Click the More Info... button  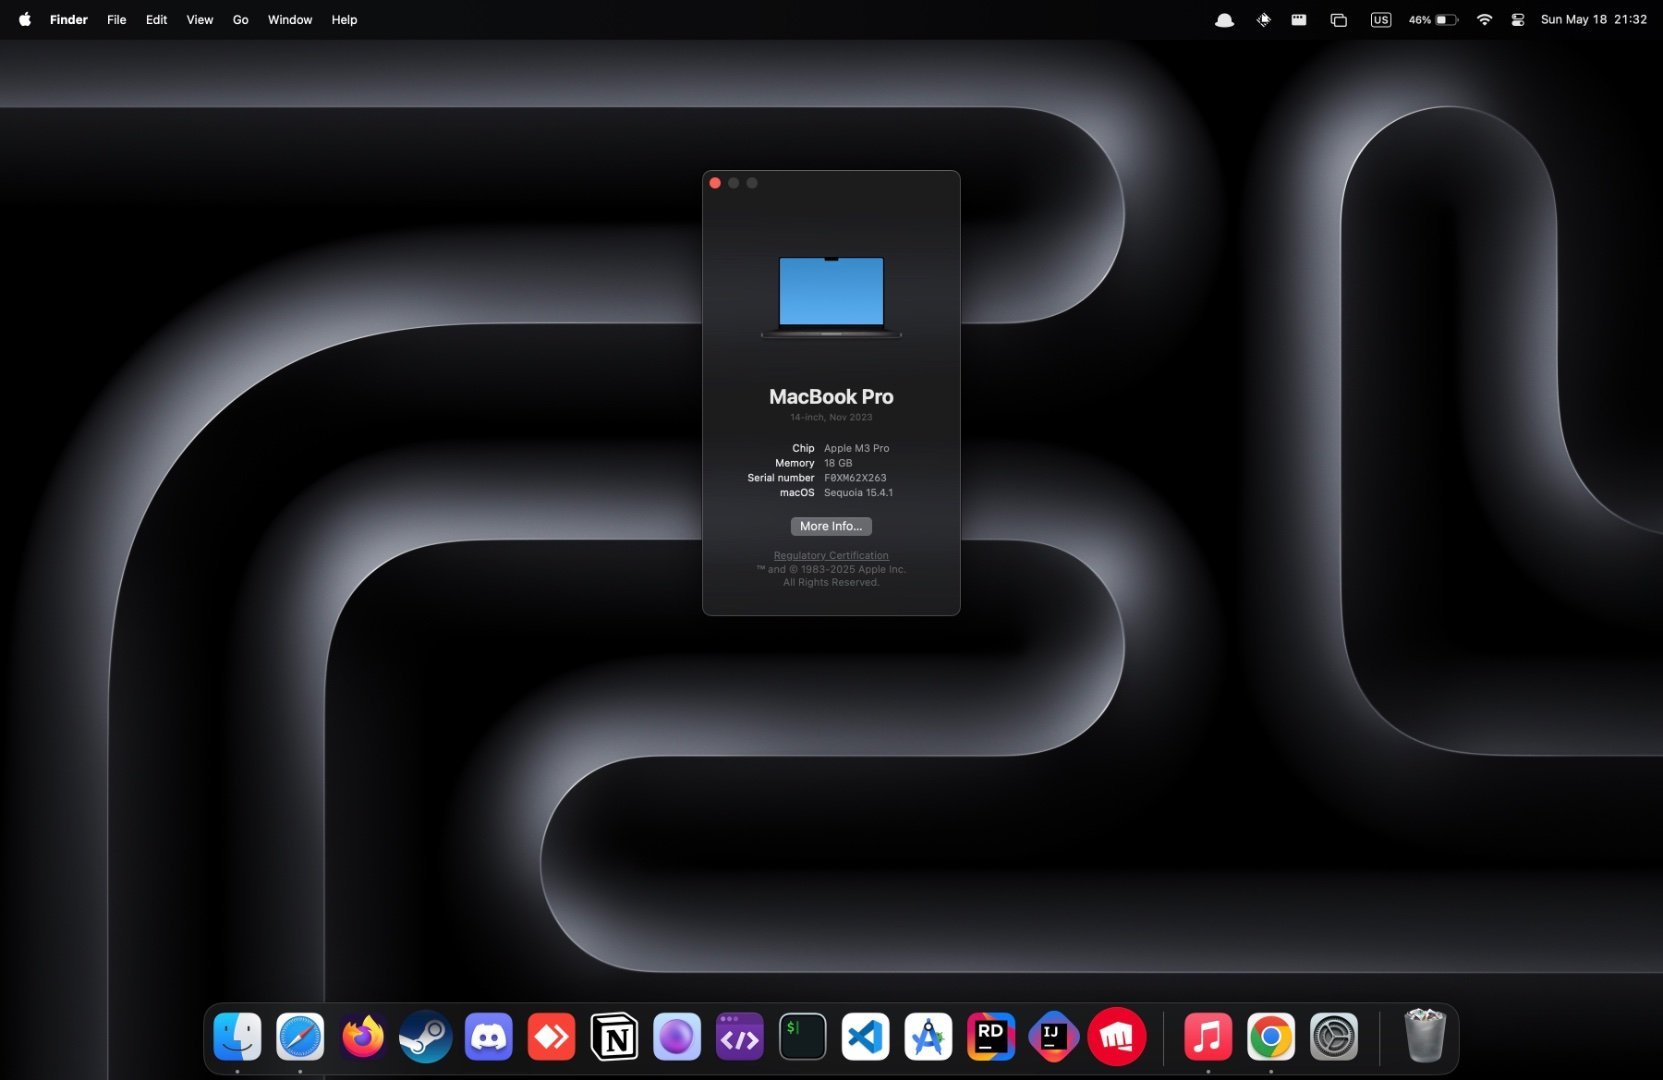point(831,526)
